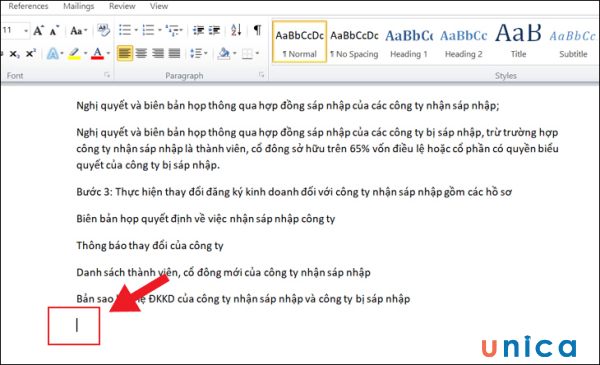The height and width of the screenshot is (365, 600).
Task: Click the Change Case Aa button
Action: tap(78, 31)
